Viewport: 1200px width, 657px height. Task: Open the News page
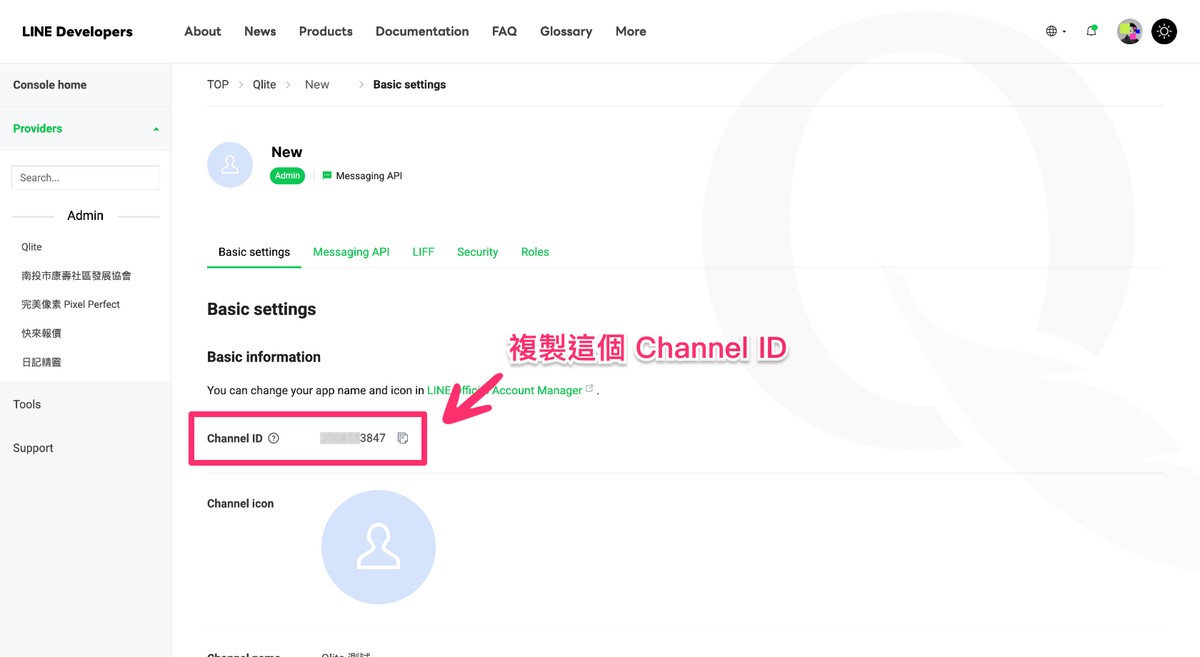pyautogui.click(x=260, y=31)
